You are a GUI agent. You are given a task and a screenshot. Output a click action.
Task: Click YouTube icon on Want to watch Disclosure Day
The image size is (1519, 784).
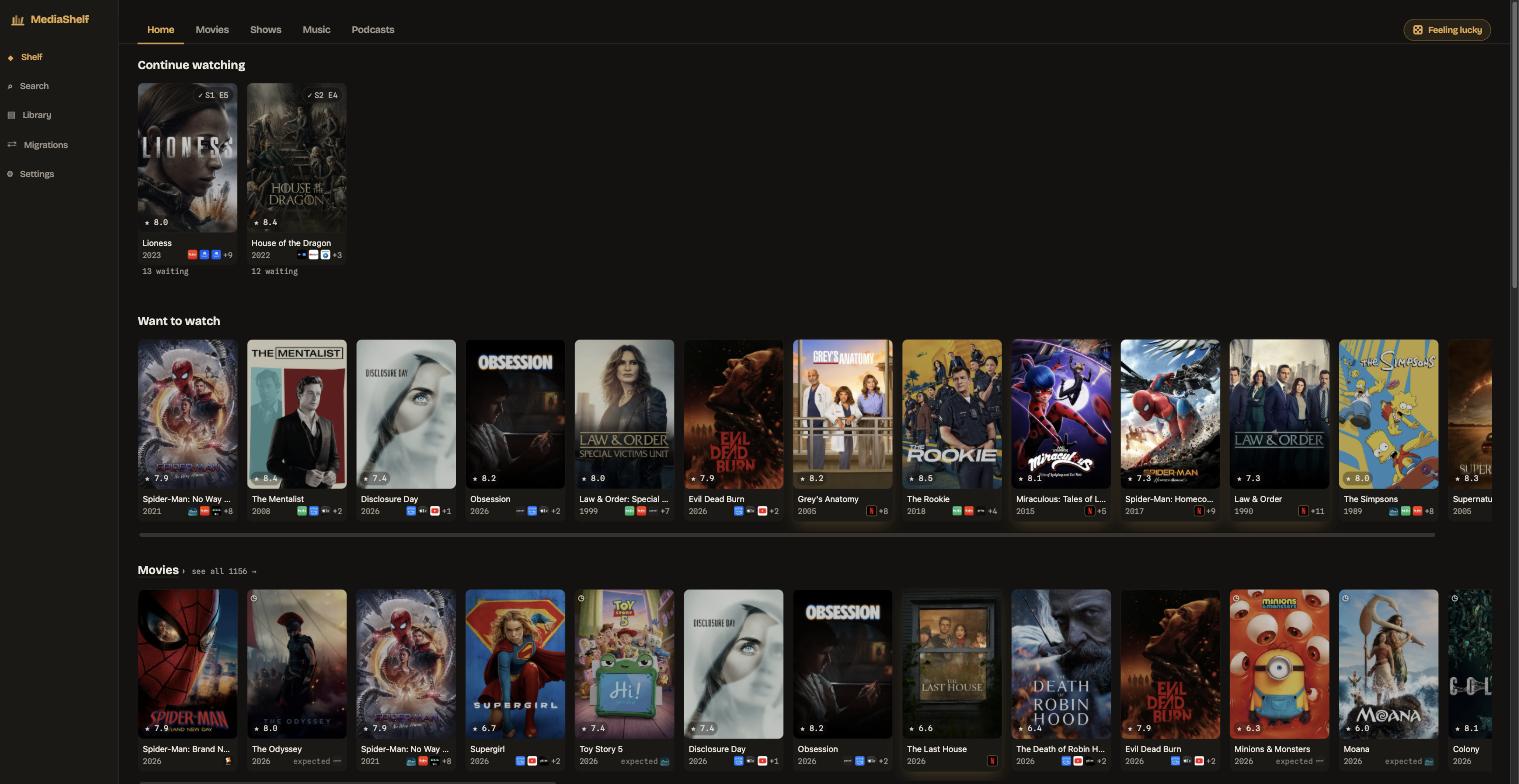[434, 511]
